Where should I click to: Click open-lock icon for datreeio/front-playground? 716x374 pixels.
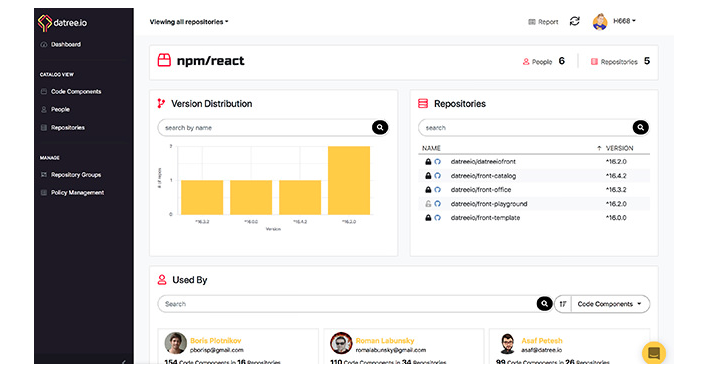428,204
